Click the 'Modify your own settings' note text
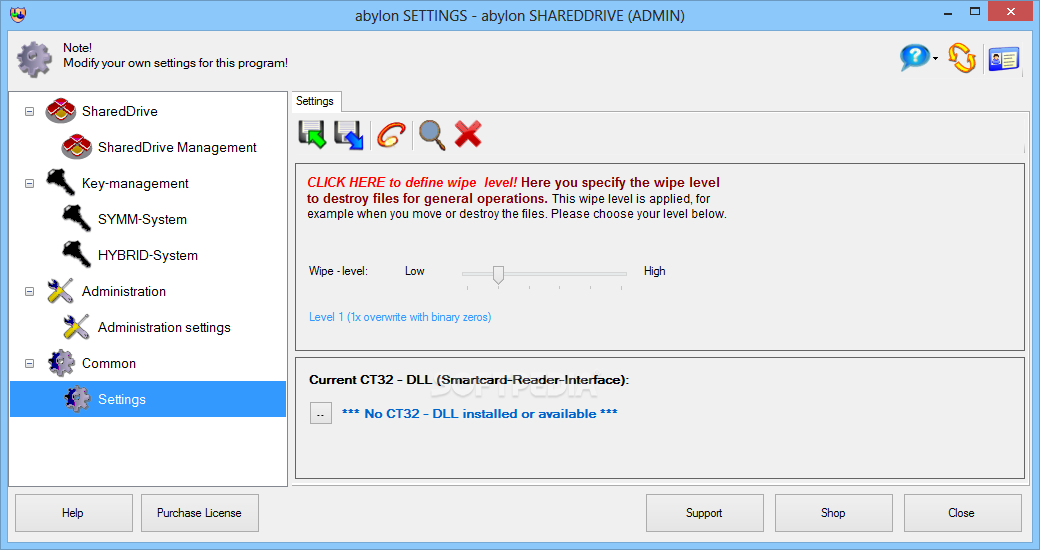The width and height of the screenshot is (1040, 550). (176, 63)
